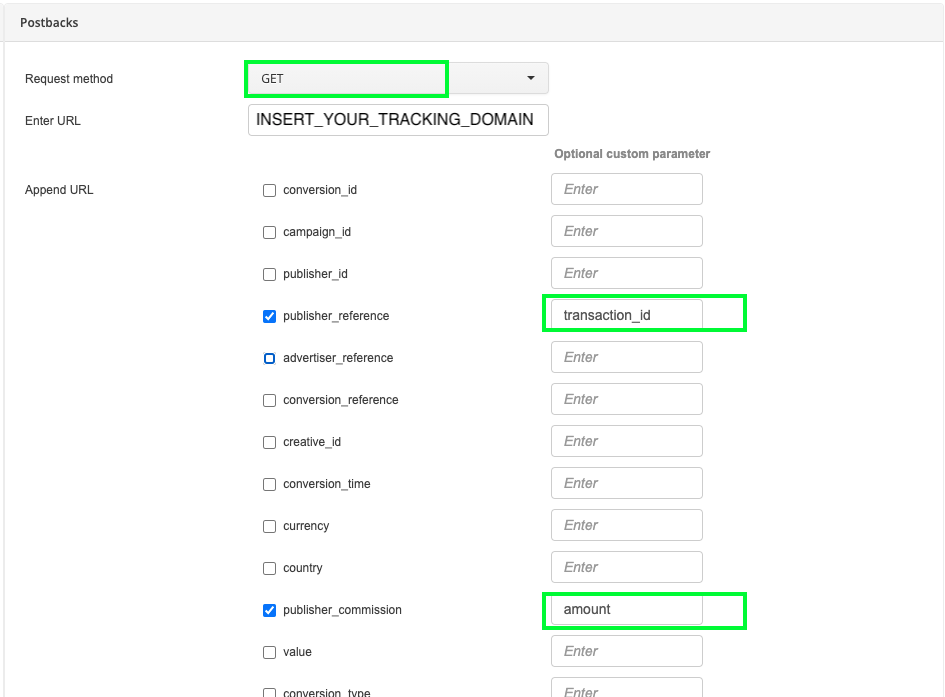Check the conversion_time checkbox
Screen dimensions: 945x697
click(x=269, y=484)
